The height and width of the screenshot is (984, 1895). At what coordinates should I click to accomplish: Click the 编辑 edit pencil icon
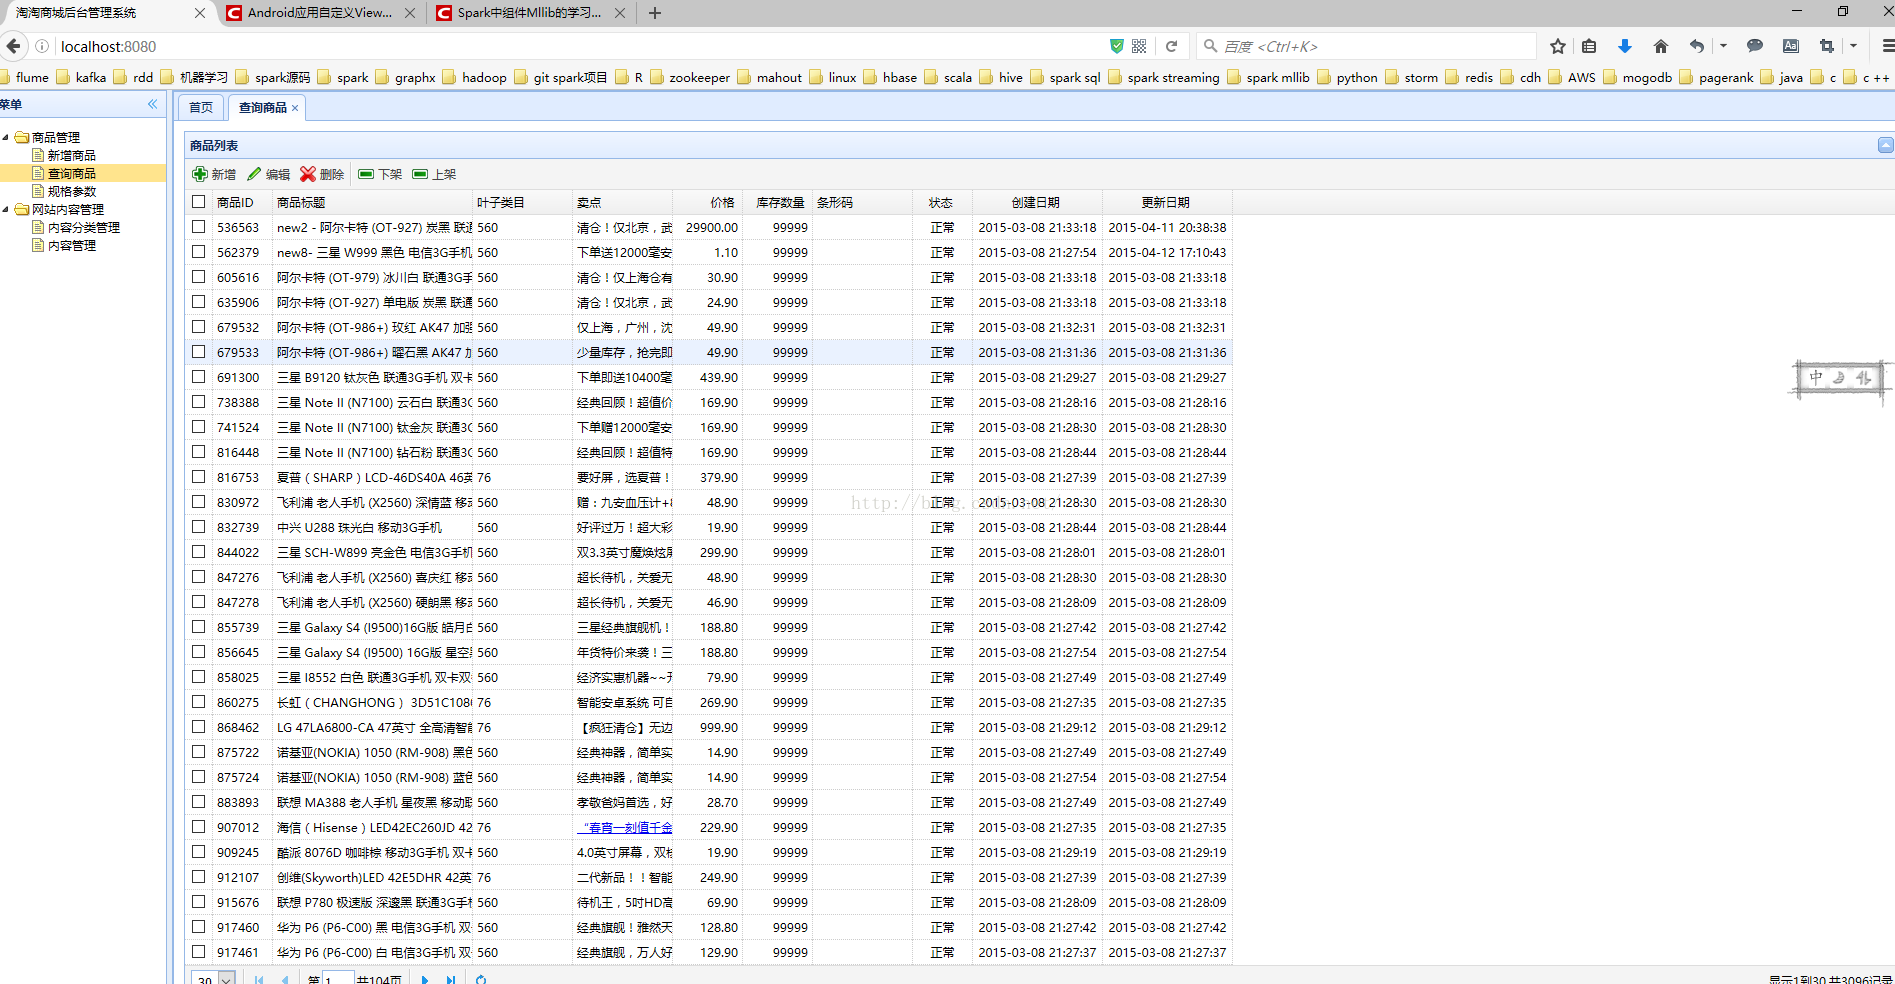(x=254, y=174)
